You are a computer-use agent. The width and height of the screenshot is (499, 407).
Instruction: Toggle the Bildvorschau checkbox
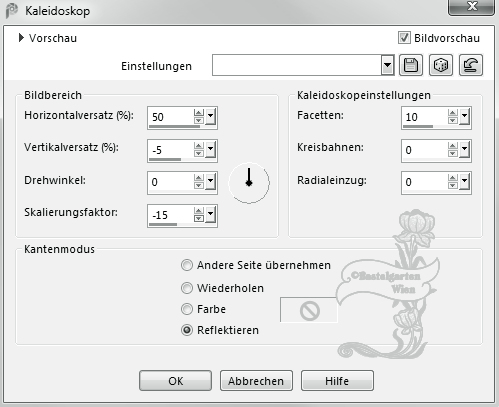click(x=404, y=38)
